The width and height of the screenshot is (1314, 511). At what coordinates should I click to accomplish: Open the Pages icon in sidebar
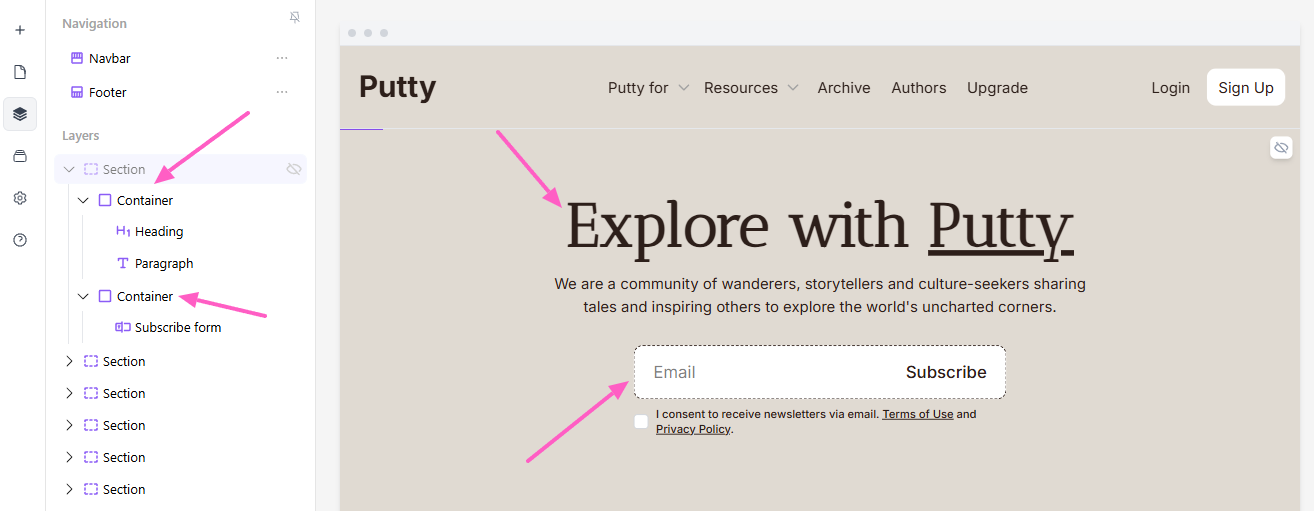20,72
